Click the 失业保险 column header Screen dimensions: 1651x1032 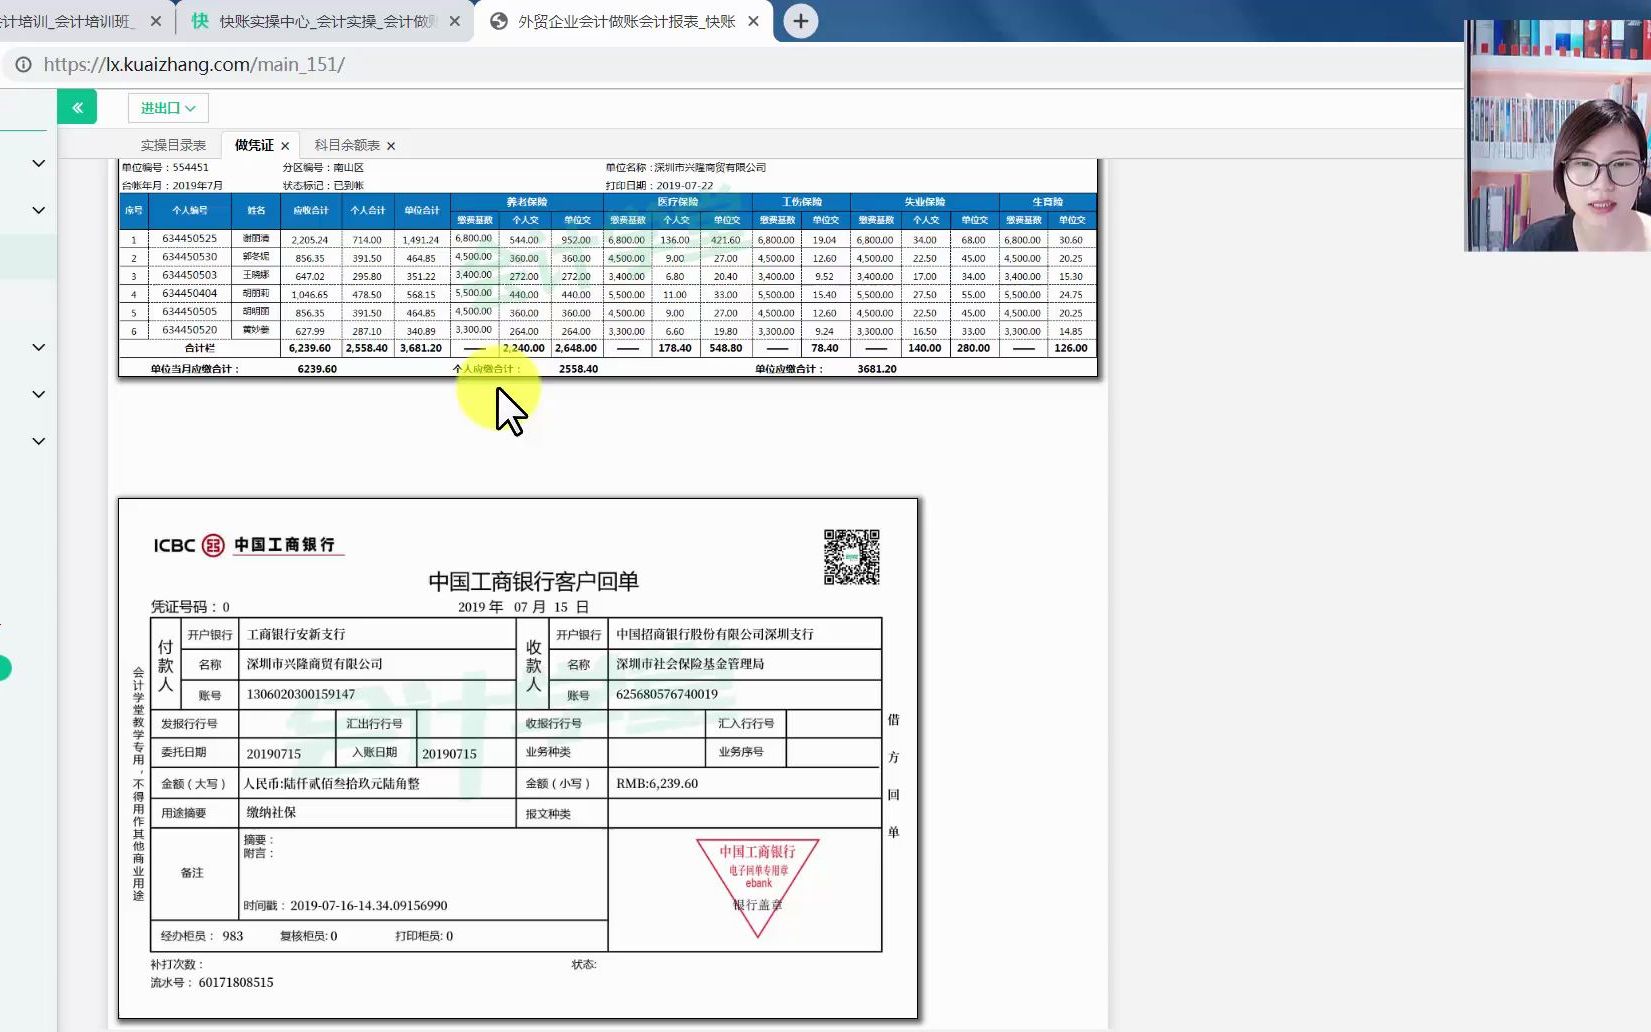tap(925, 201)
